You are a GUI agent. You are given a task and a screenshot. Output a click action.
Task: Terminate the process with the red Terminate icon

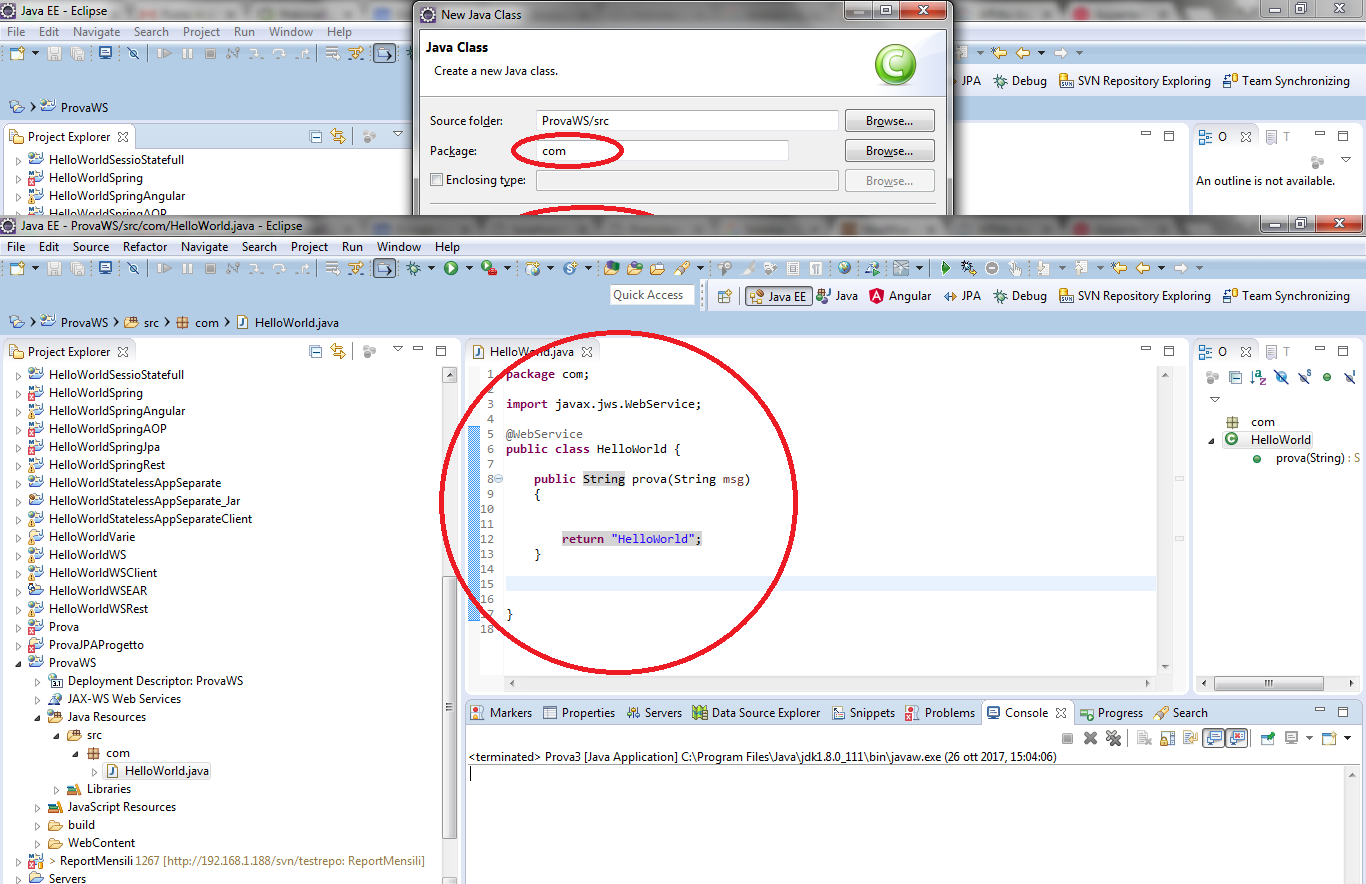[1066, 737]
